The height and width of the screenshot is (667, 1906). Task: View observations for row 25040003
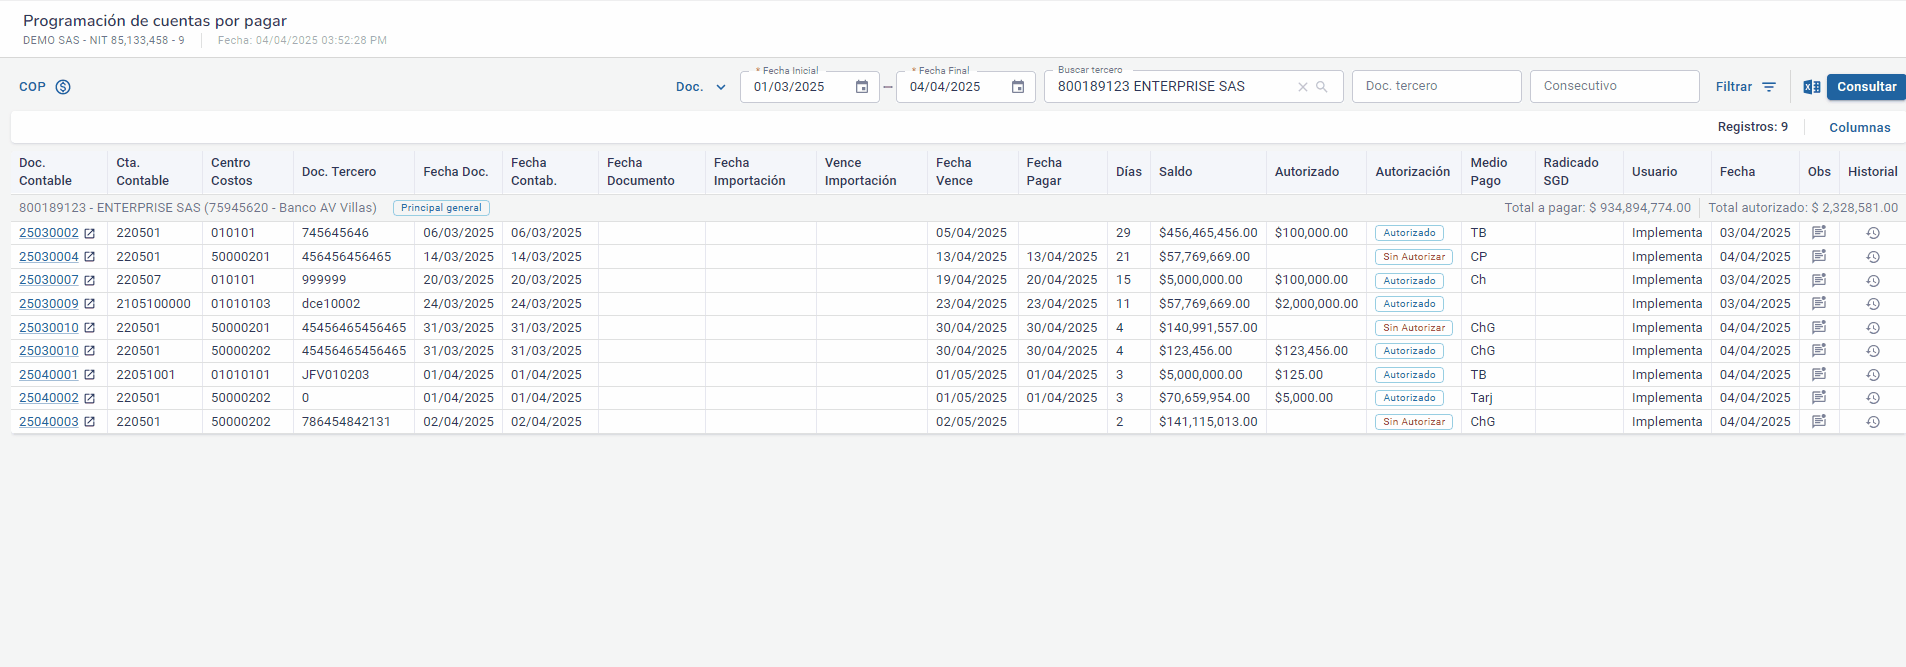(x=1819, y=422)
